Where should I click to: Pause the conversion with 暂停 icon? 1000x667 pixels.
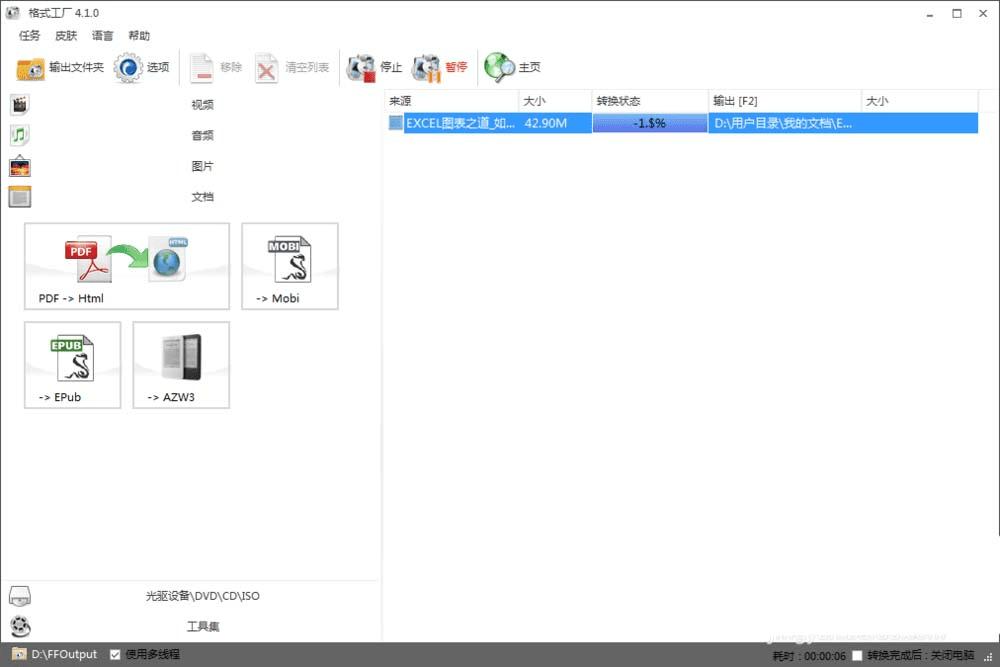pyautogui.click(x=426, y=68)
